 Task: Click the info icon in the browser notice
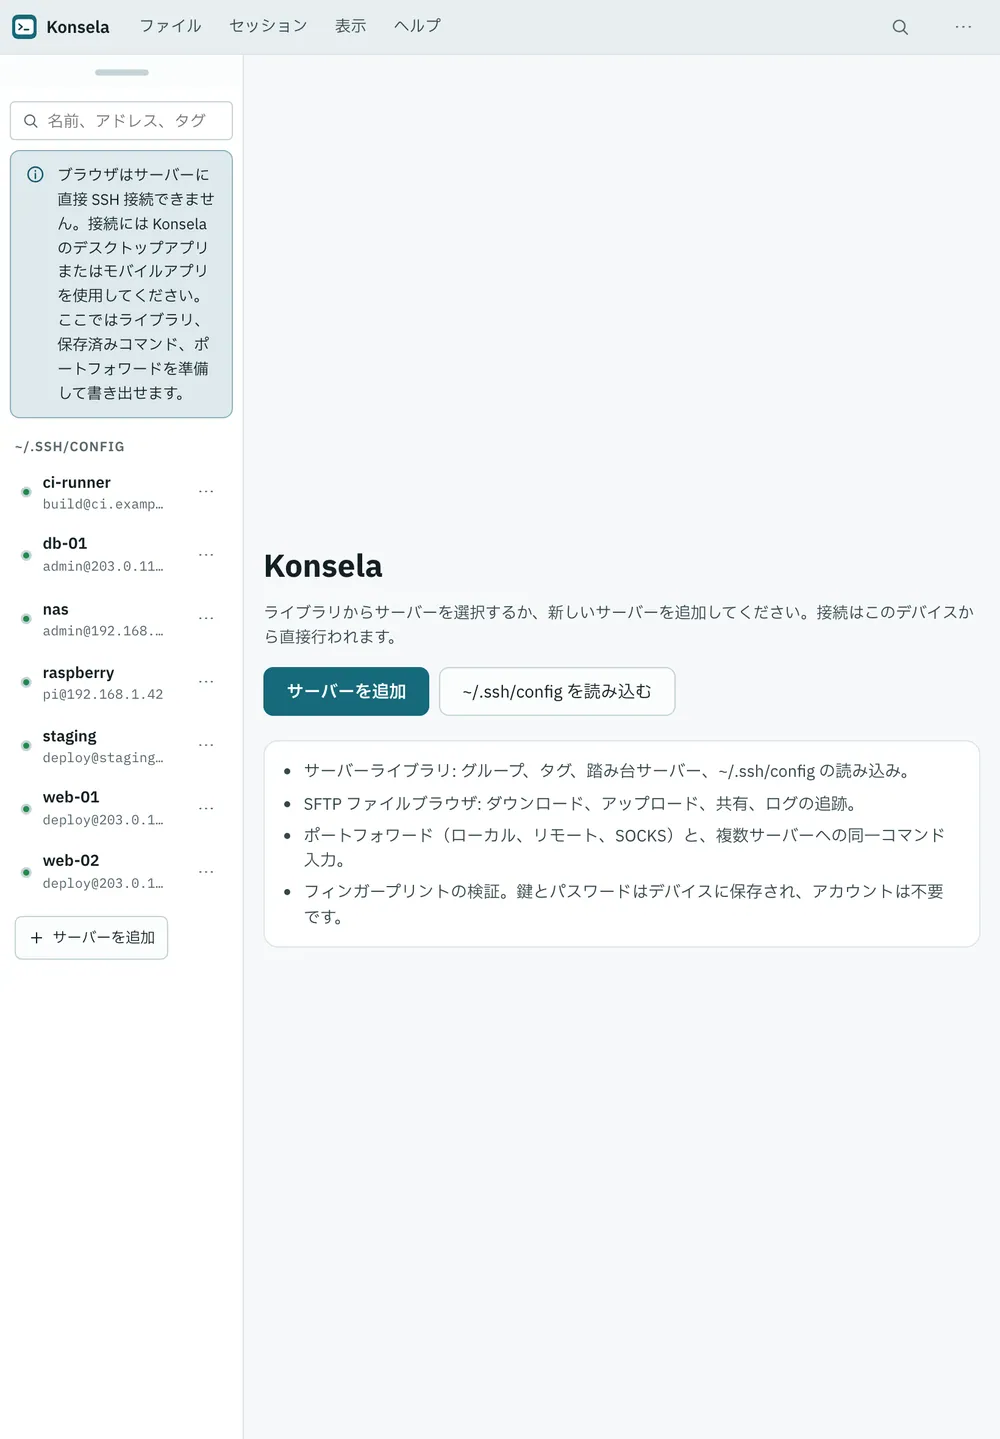pyautogui.click(x=35, y=175)
